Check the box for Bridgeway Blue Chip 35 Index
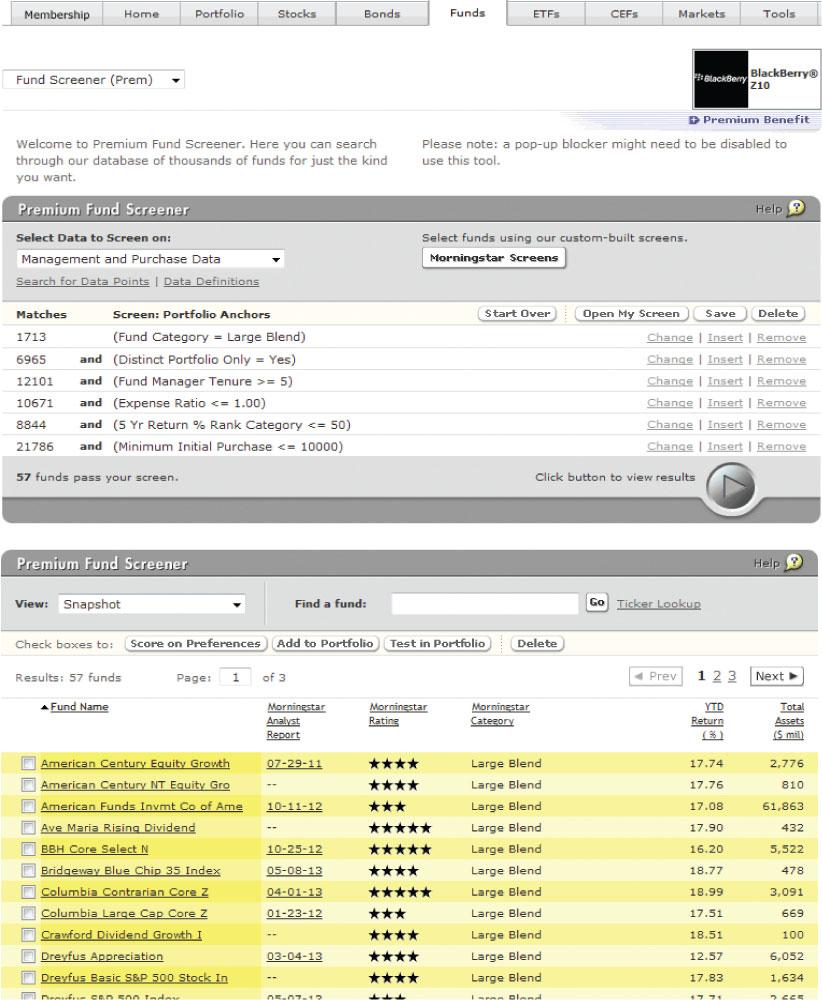This screenshot has height=1000, width=822. (x=28, y=871)
